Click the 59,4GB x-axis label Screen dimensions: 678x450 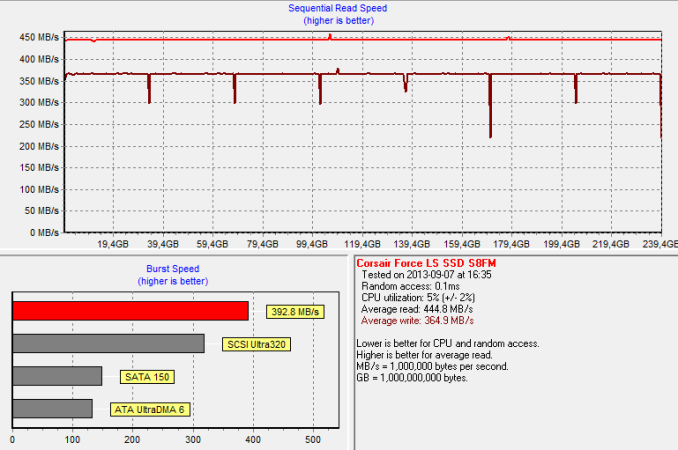point(212,244)
